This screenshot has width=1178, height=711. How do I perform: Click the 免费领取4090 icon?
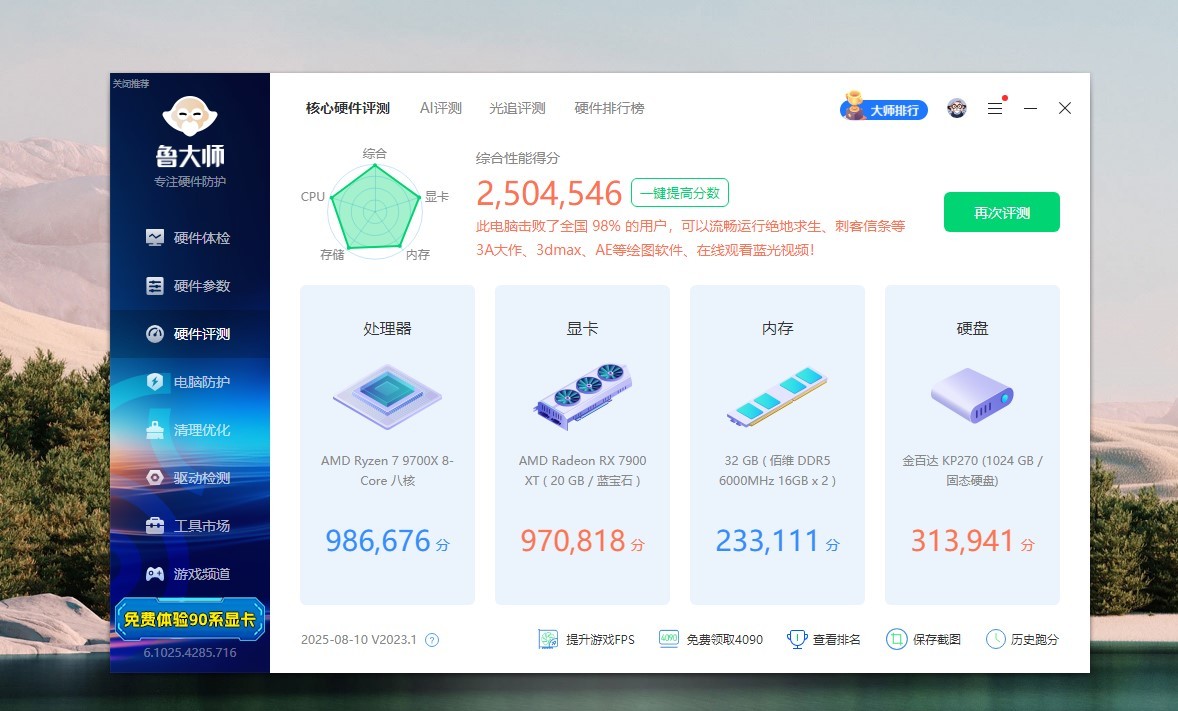point(669,640)
